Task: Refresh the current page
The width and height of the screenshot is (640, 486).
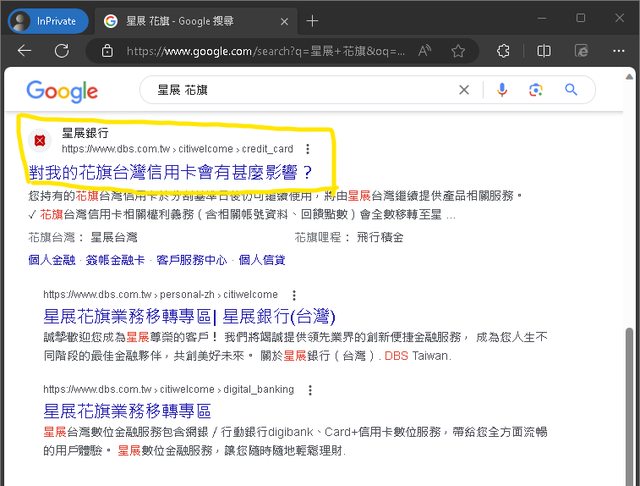Action: (x=63, y=51)
